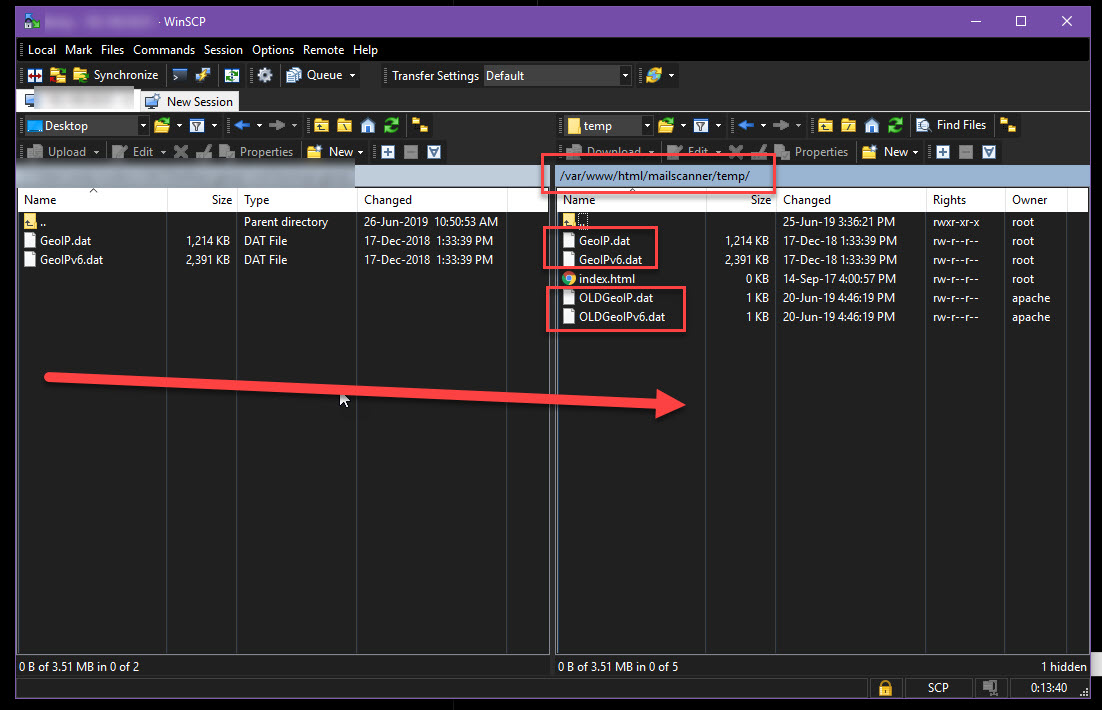Click the local panel refresh icon
The height and width of the screenshot is (710, 1102).
391,126
